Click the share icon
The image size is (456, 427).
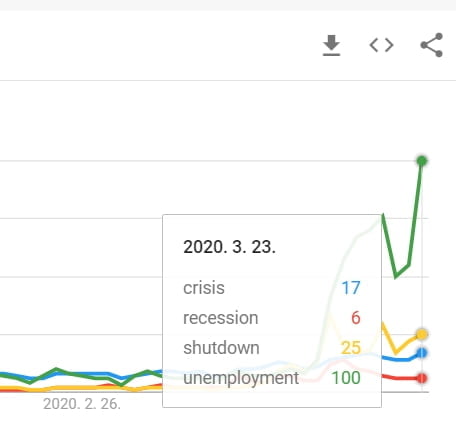coord(432,45)
